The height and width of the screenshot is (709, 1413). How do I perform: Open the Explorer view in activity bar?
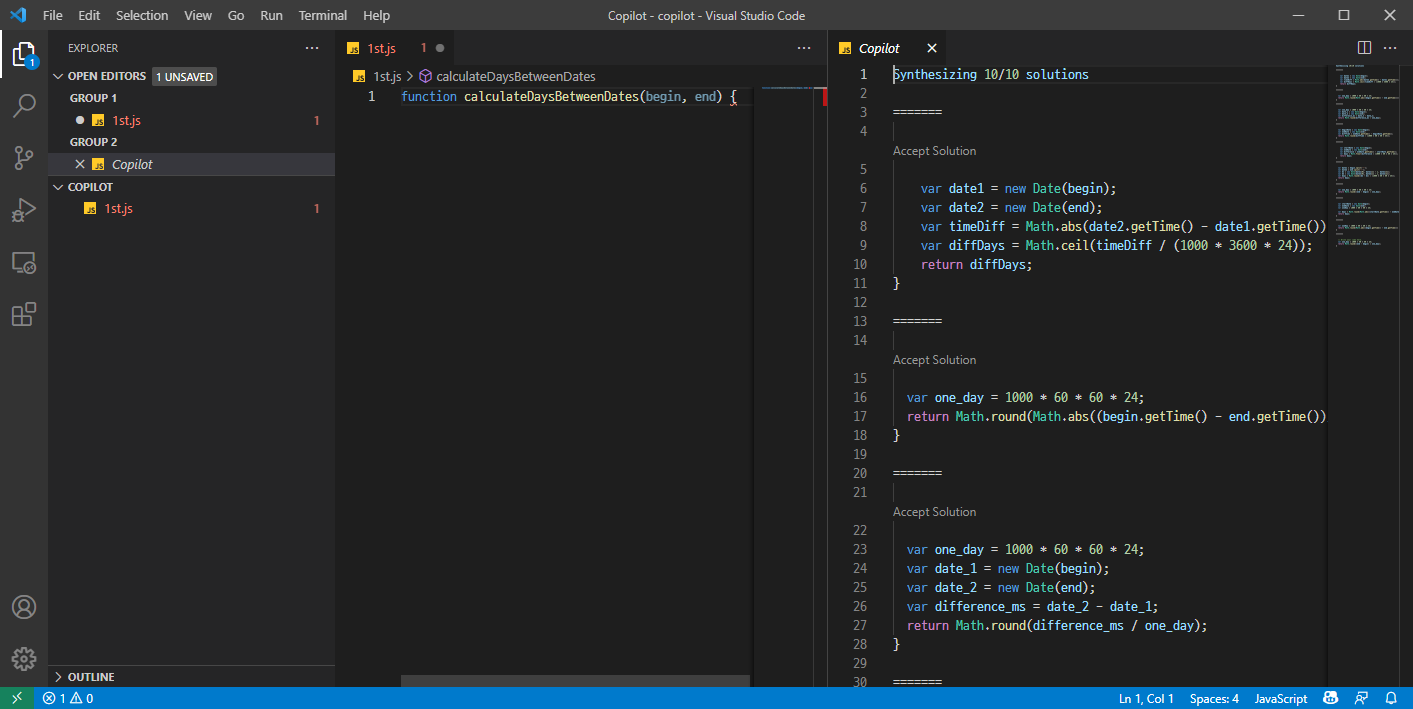point(24,53)
